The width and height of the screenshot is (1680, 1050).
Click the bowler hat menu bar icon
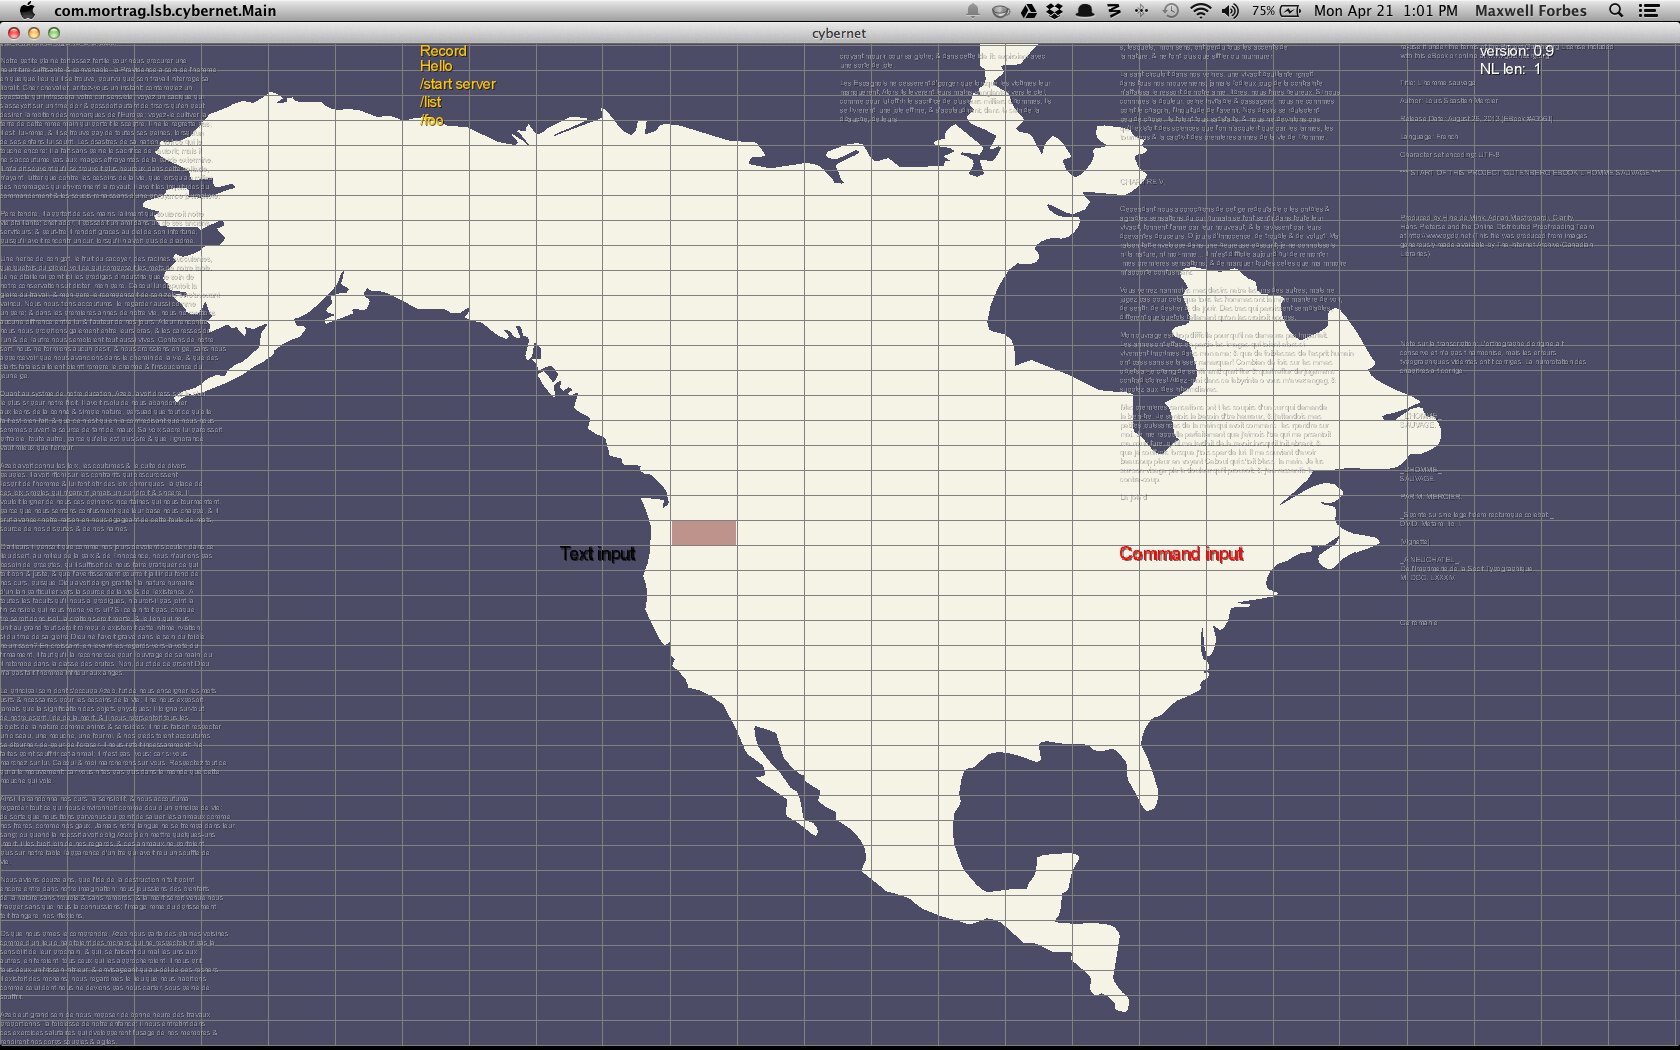pos(1084,11)
